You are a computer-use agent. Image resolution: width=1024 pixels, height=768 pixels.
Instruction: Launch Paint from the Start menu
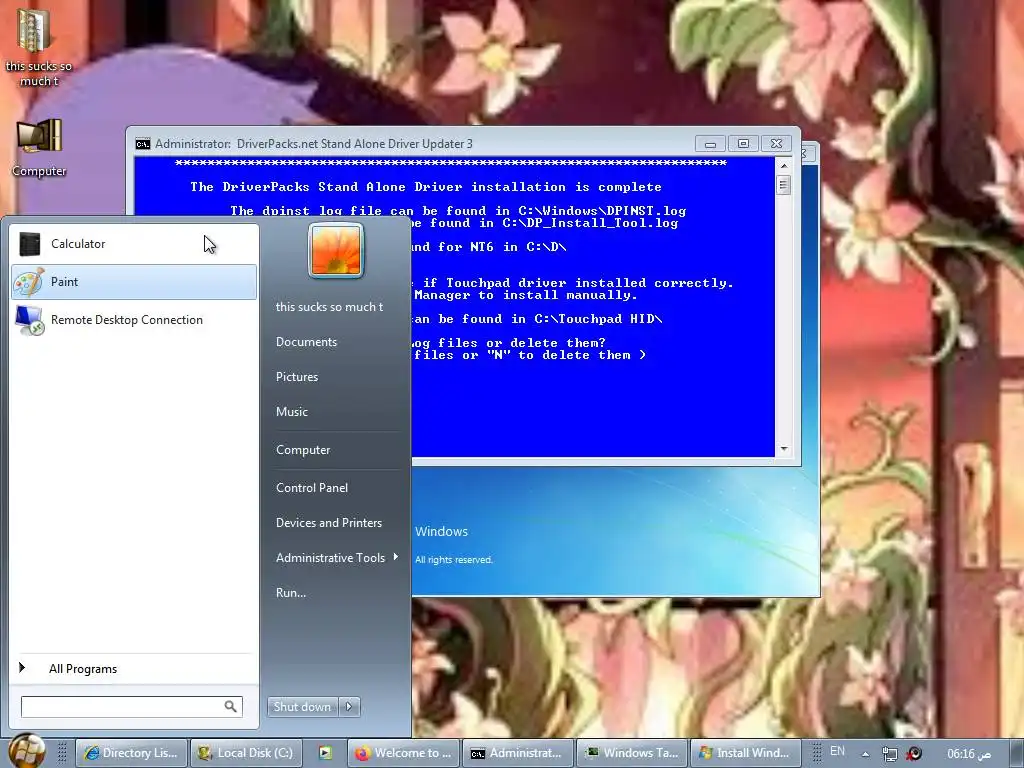(x=134, y=281)
